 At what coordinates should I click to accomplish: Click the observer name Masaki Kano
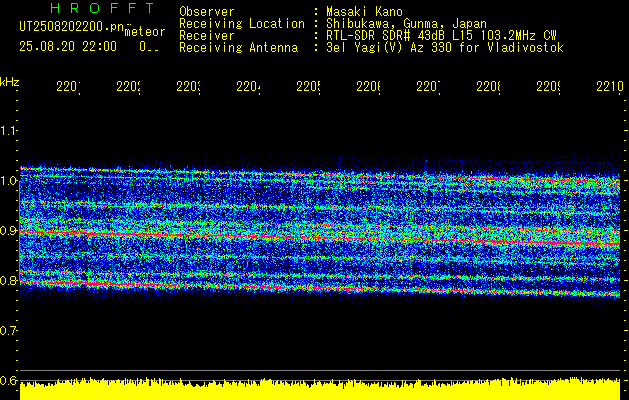click(364, 12)
